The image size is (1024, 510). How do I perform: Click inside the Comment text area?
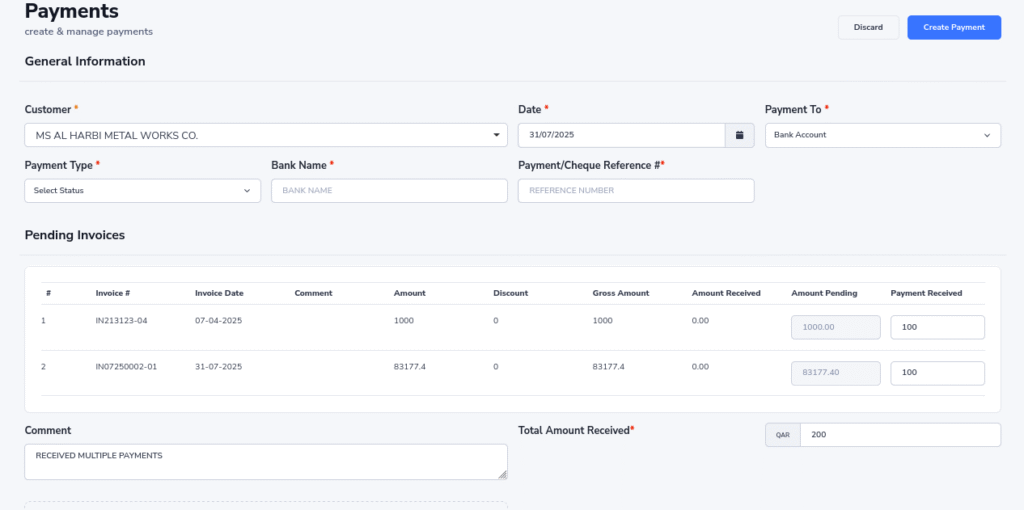pos(265,462)
